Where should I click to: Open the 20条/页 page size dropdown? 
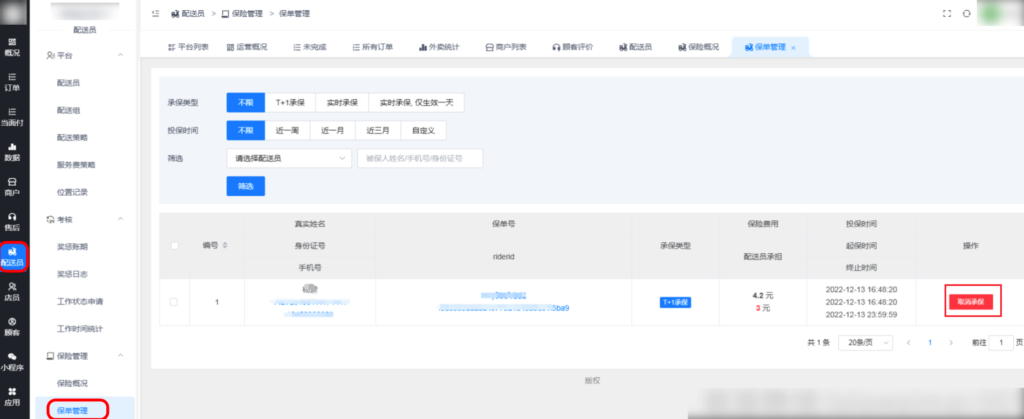pos(866,343)
